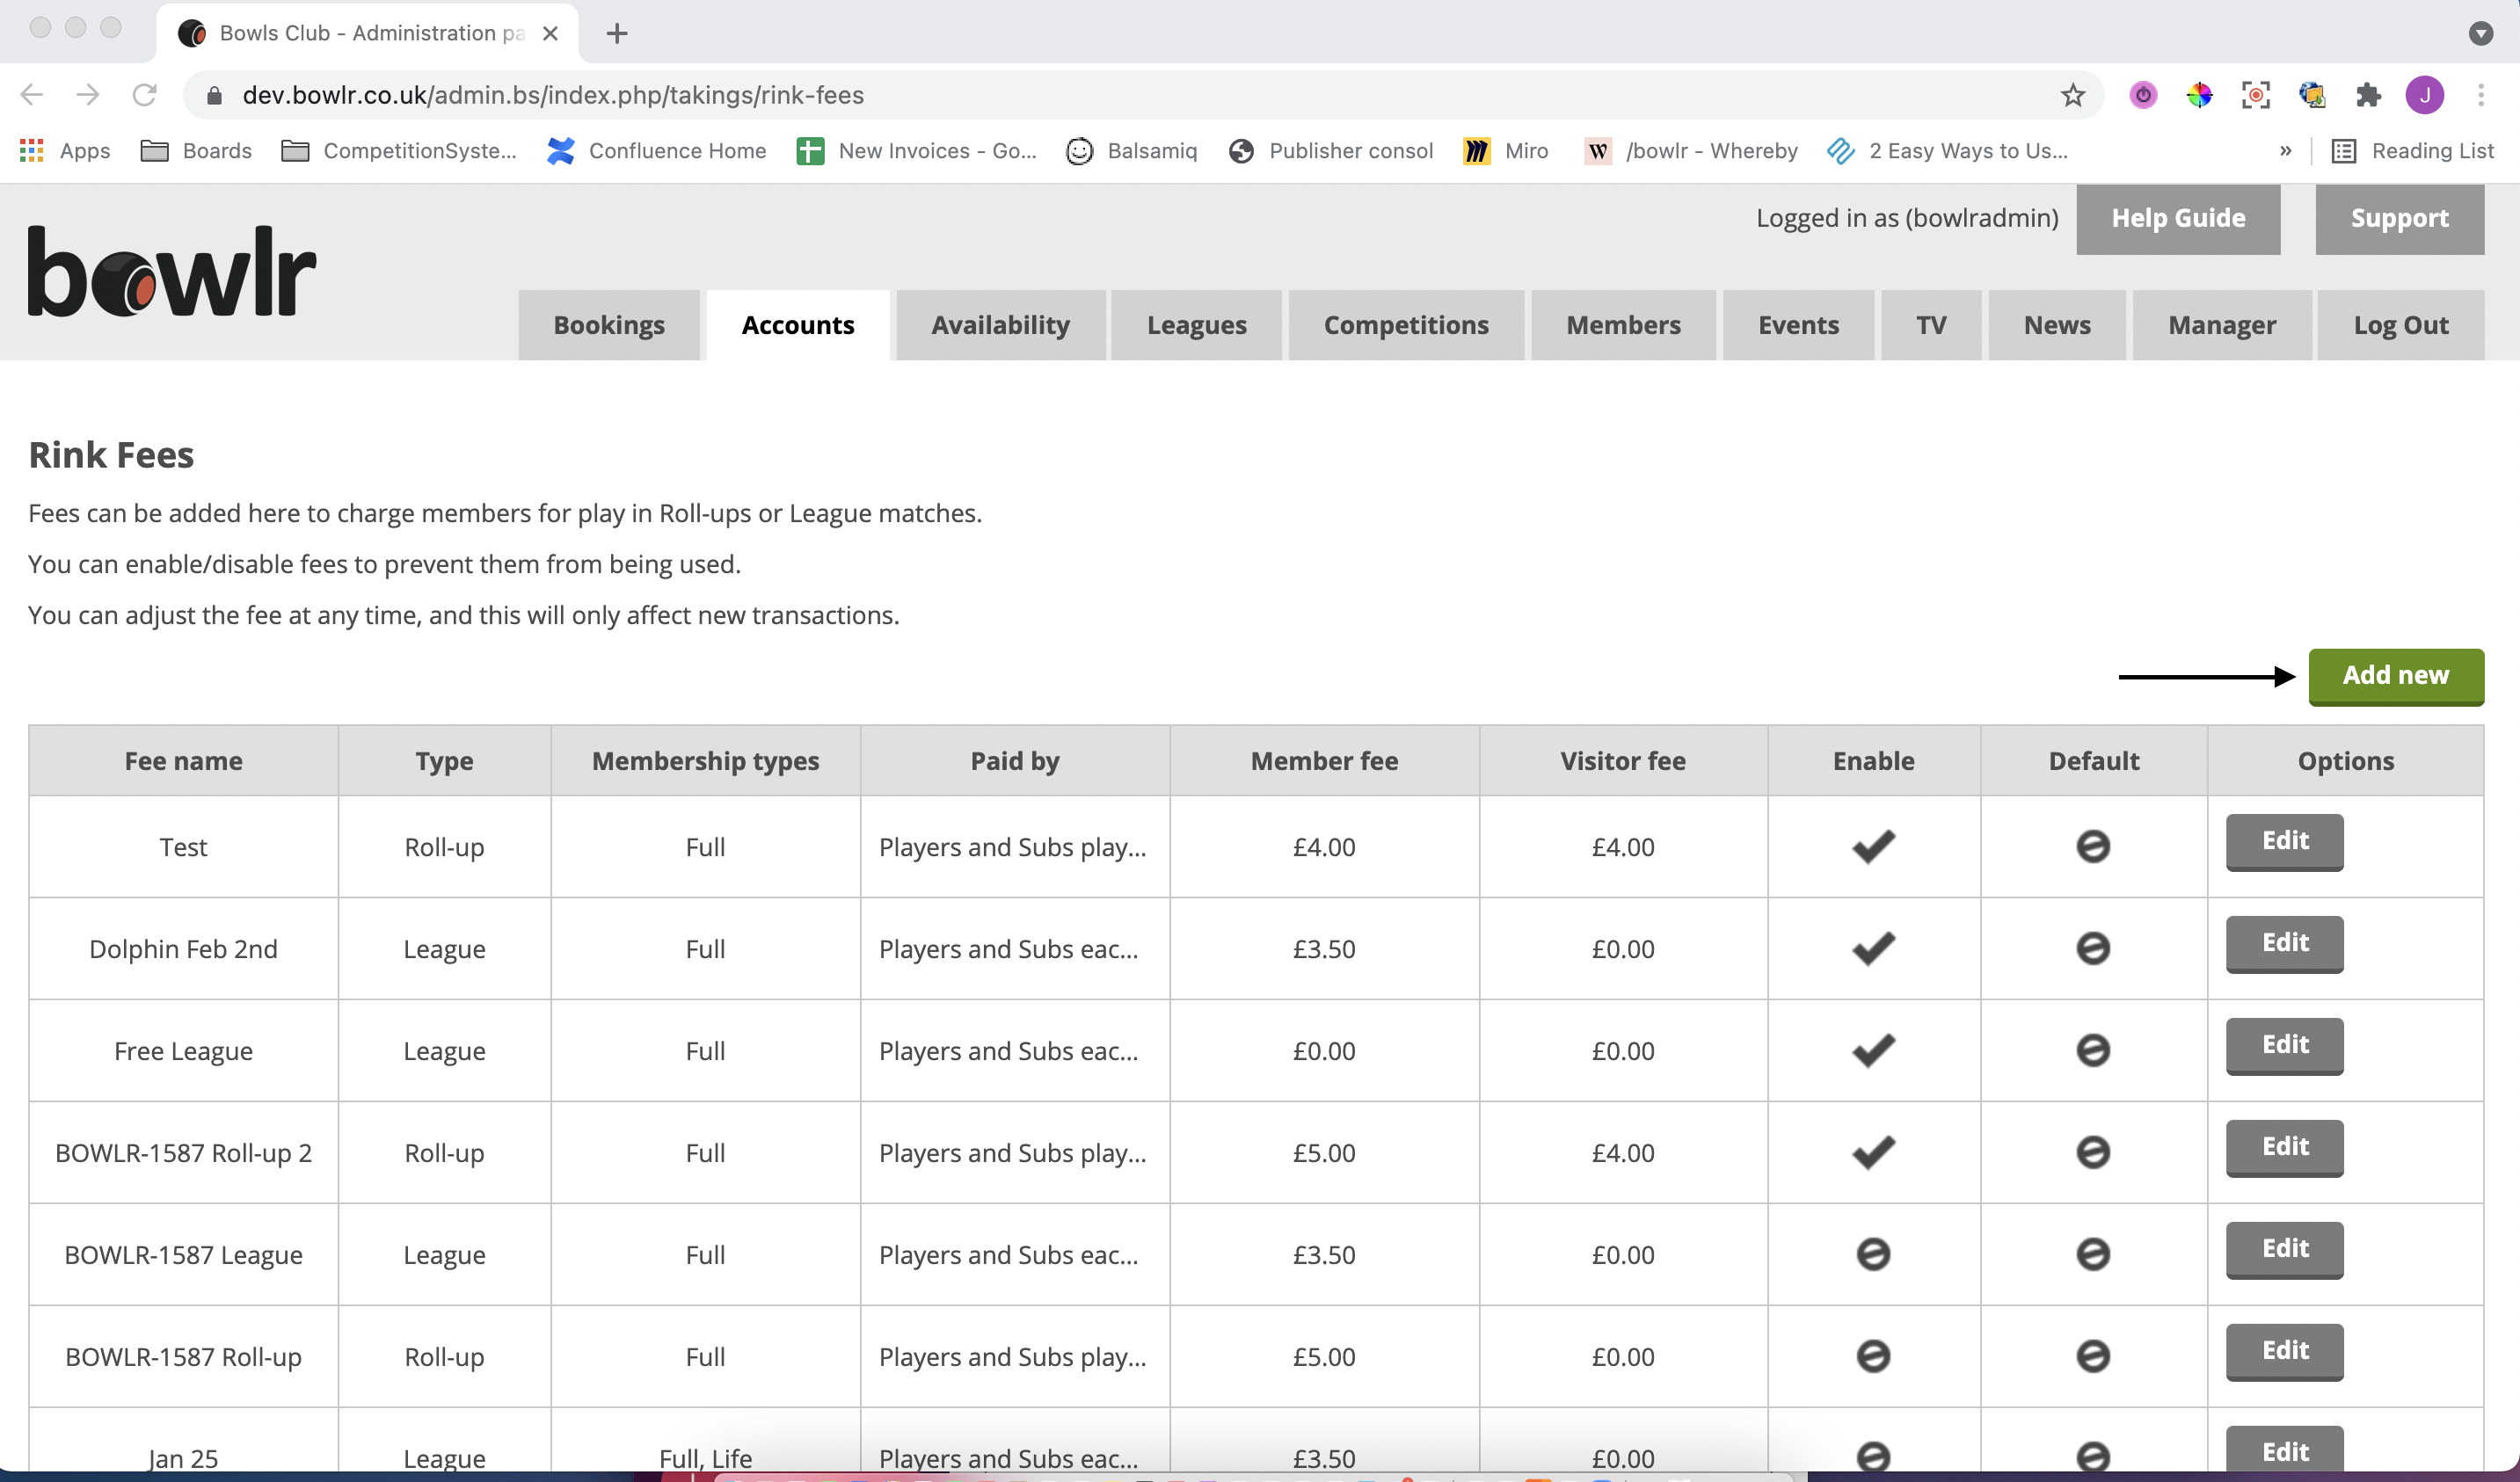The width and height of the screenshot is (2520, 1482).
Task: Open the Apps grid in bookmarks bar
Action: [x=65, y=151]
